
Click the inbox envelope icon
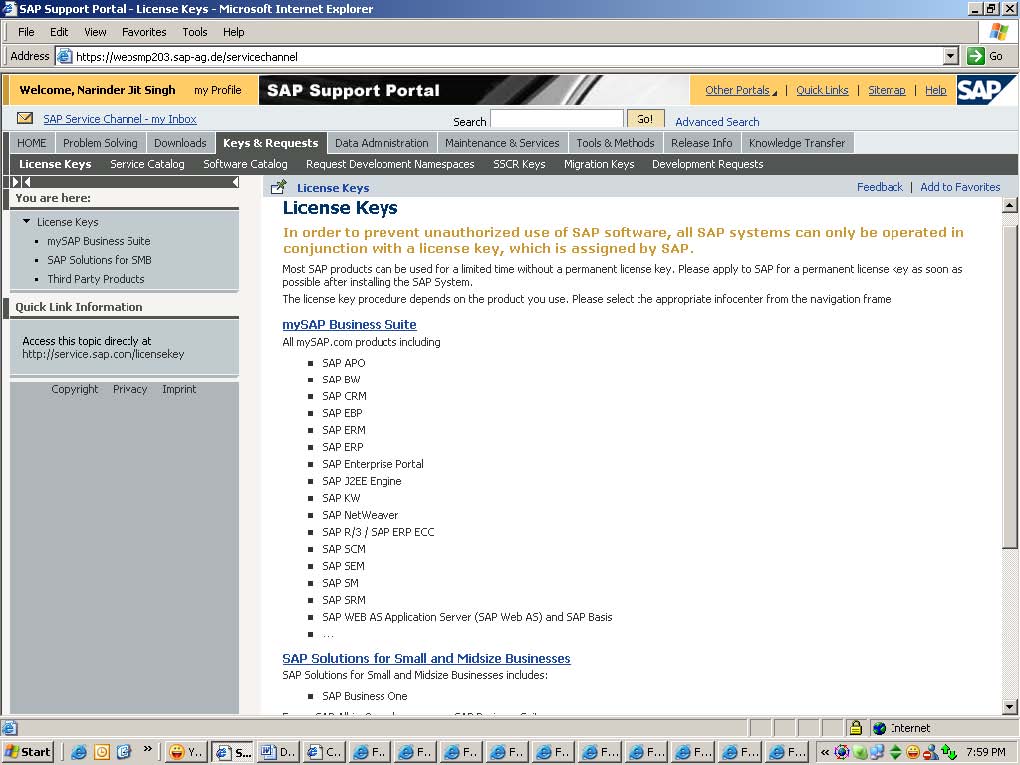(x=25, y=118)
